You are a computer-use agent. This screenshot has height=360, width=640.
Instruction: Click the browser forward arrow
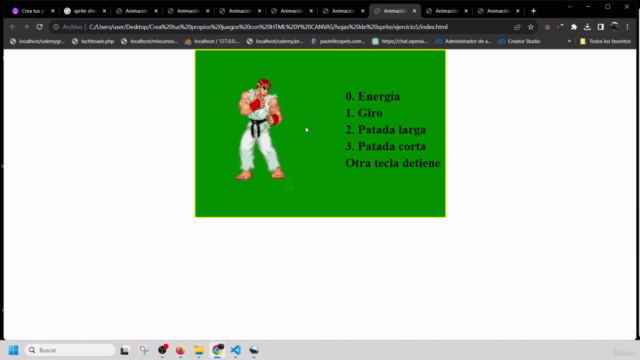[26, 27]
